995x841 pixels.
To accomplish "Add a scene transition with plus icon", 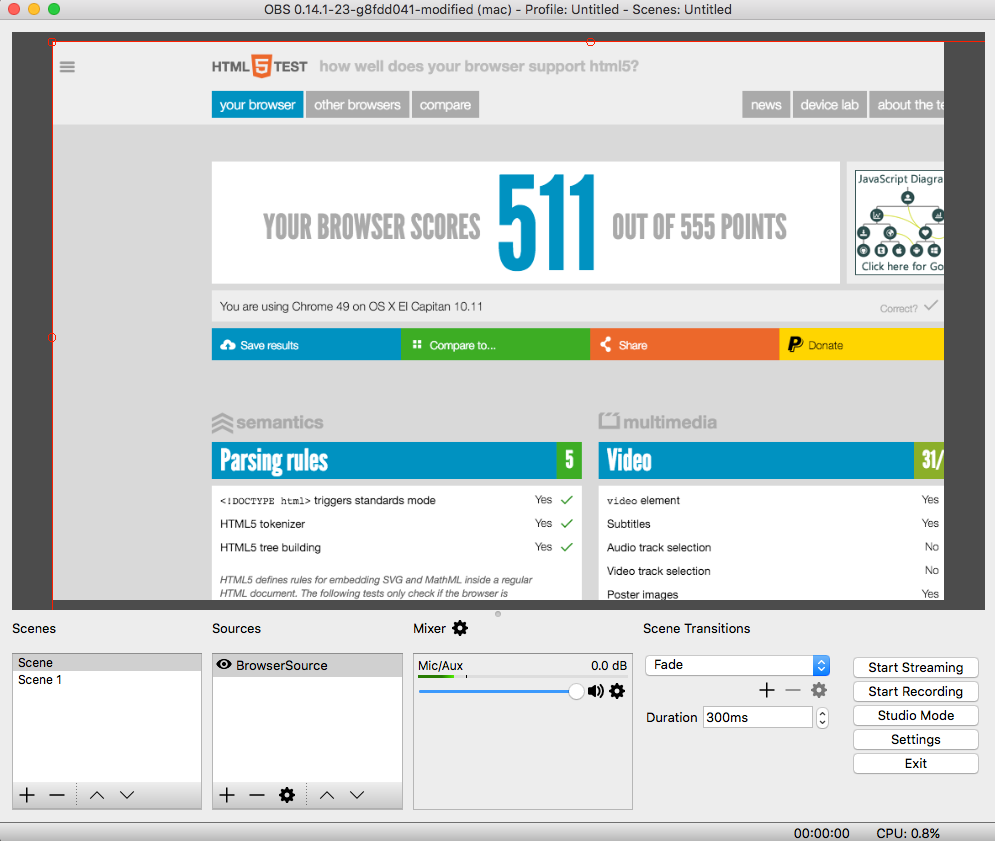I will point(767,690).
